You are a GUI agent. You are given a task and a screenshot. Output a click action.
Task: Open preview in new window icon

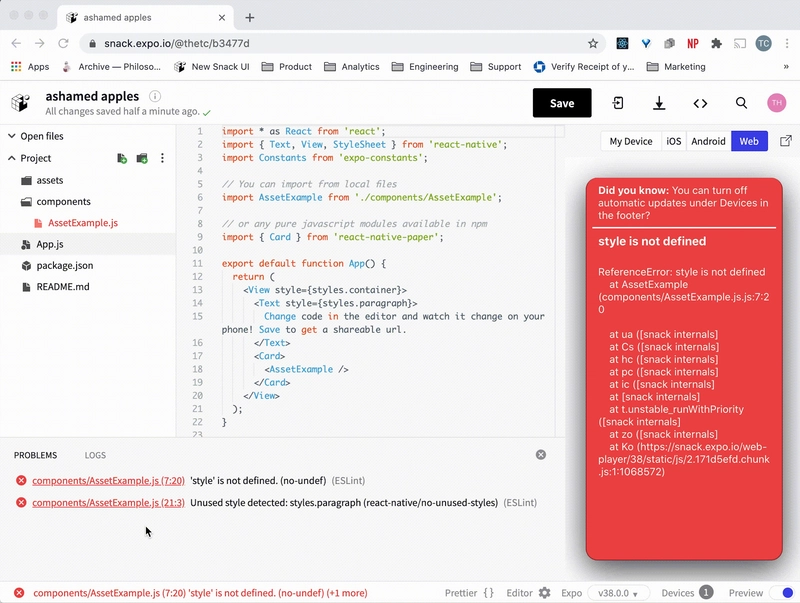coord(786,141)
